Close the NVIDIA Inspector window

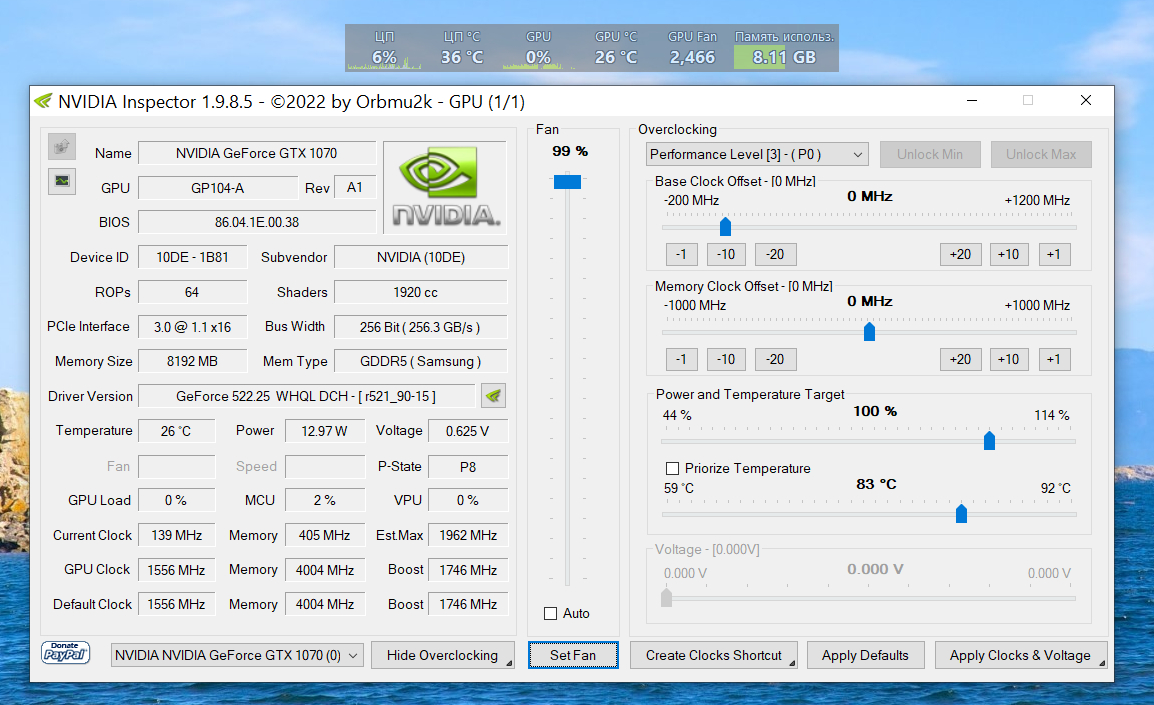click(1086, 101)
